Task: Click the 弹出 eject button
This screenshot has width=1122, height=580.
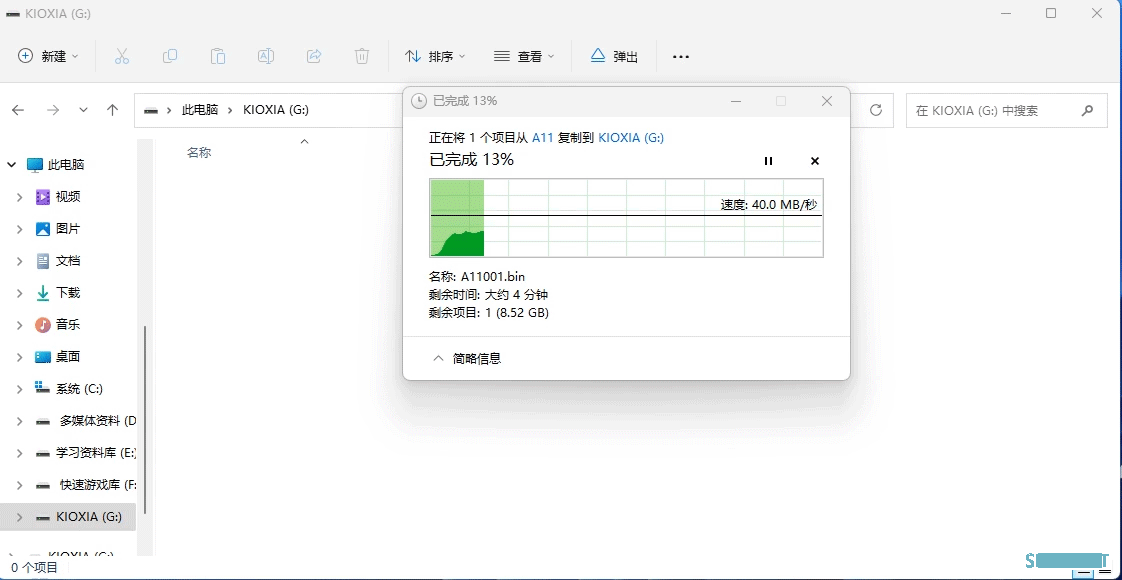Action: pos(614,56)
